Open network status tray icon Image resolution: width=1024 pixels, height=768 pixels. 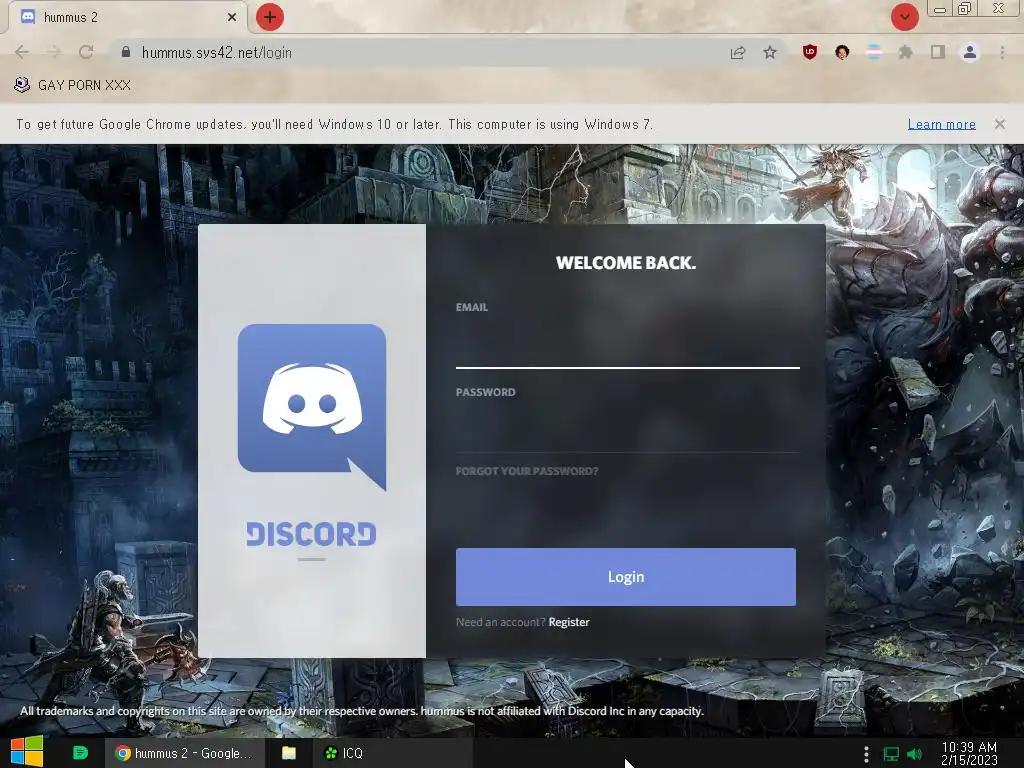coord(891,754)
